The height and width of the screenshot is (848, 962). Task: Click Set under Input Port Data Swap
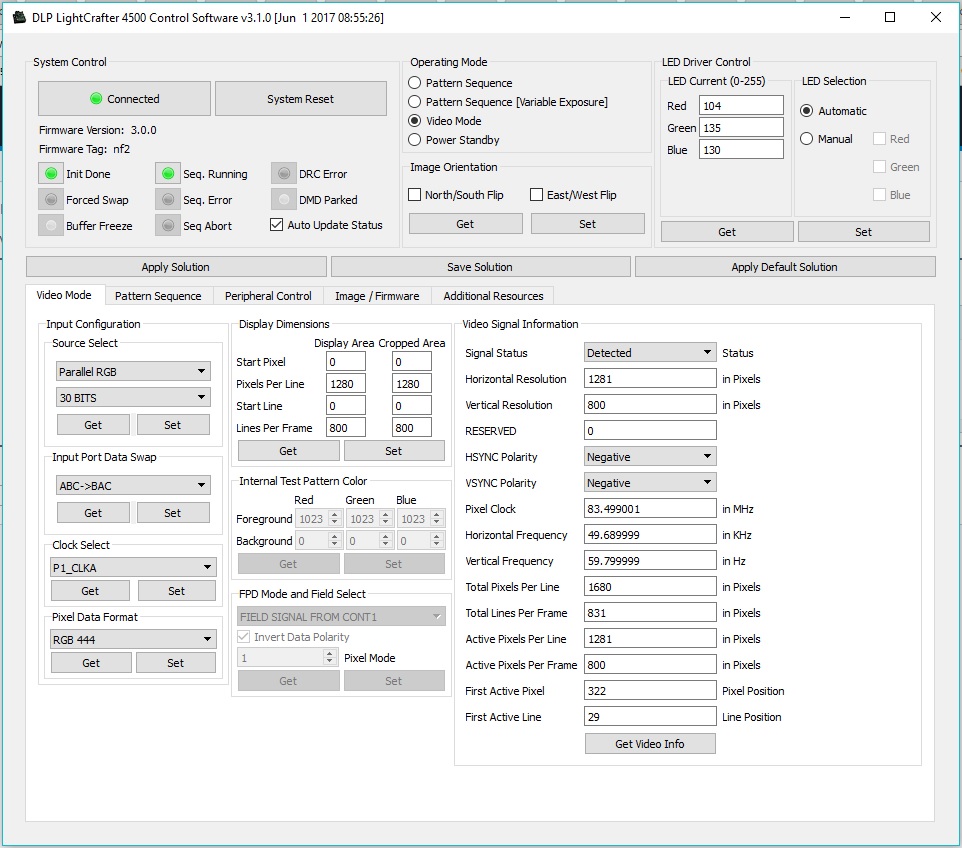coord(173,512)
